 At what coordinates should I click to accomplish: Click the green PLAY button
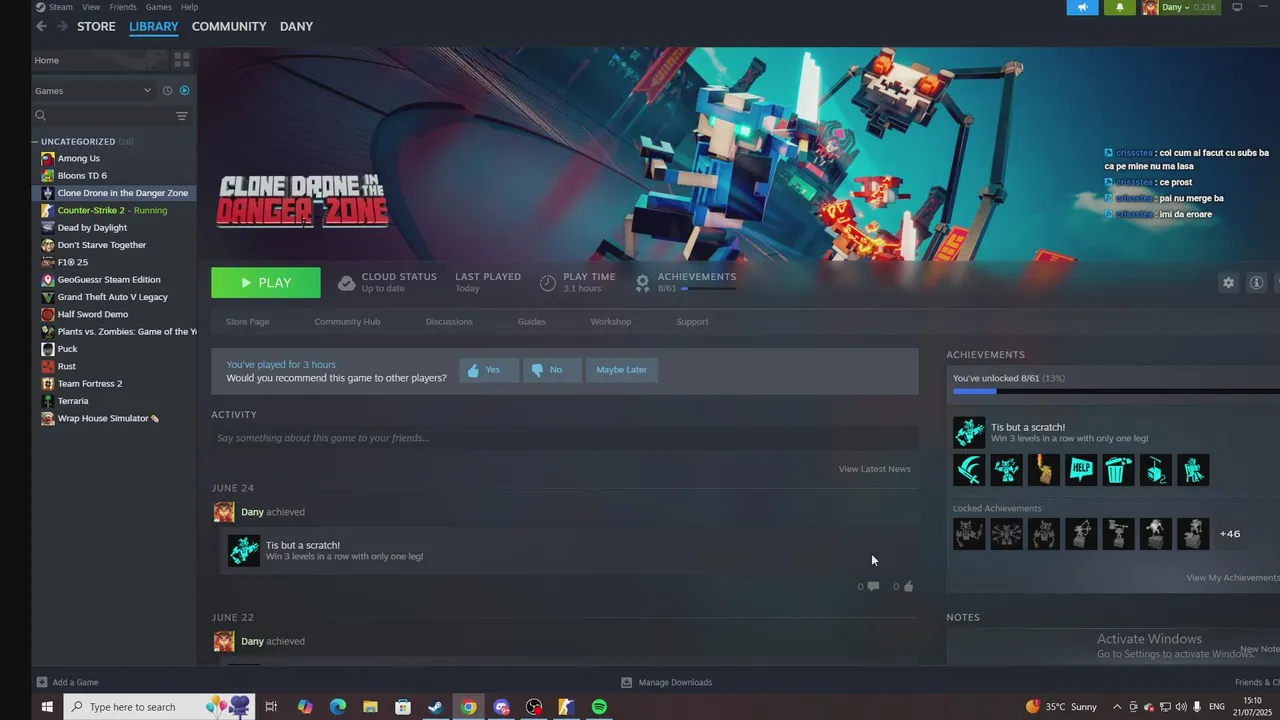pyautogui.click(x=266, y=283)
